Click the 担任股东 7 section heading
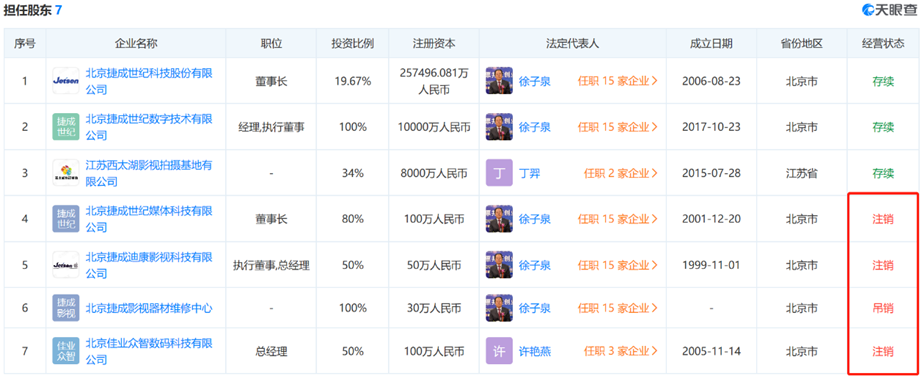922x378 pixels. (x=32, y=10)
